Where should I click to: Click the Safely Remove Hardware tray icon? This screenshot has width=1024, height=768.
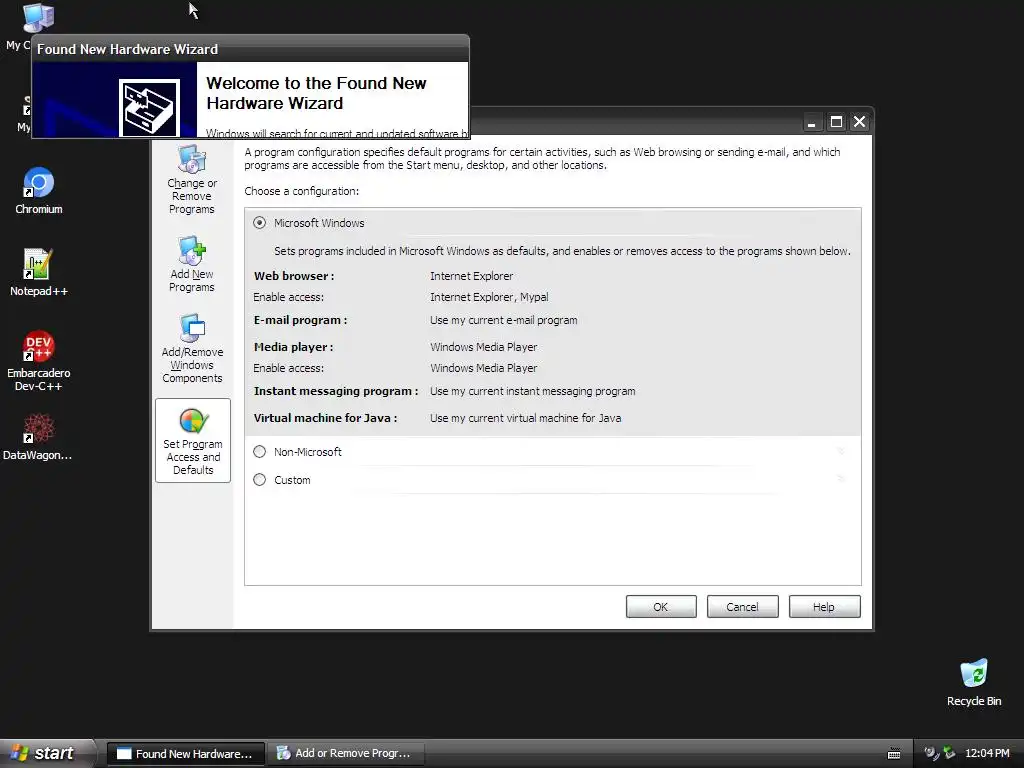tap(949, 753)
